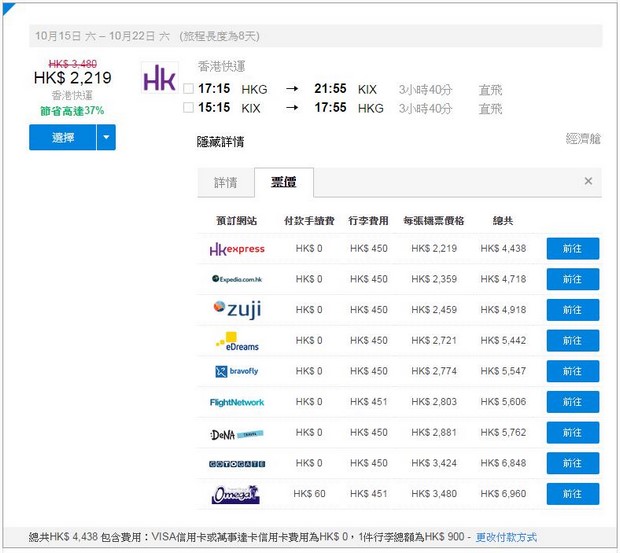The width and height of the screenshot is (620, 553).
Task: Click the HK$ 60 payment fee in Omega row
Action: 309,494
